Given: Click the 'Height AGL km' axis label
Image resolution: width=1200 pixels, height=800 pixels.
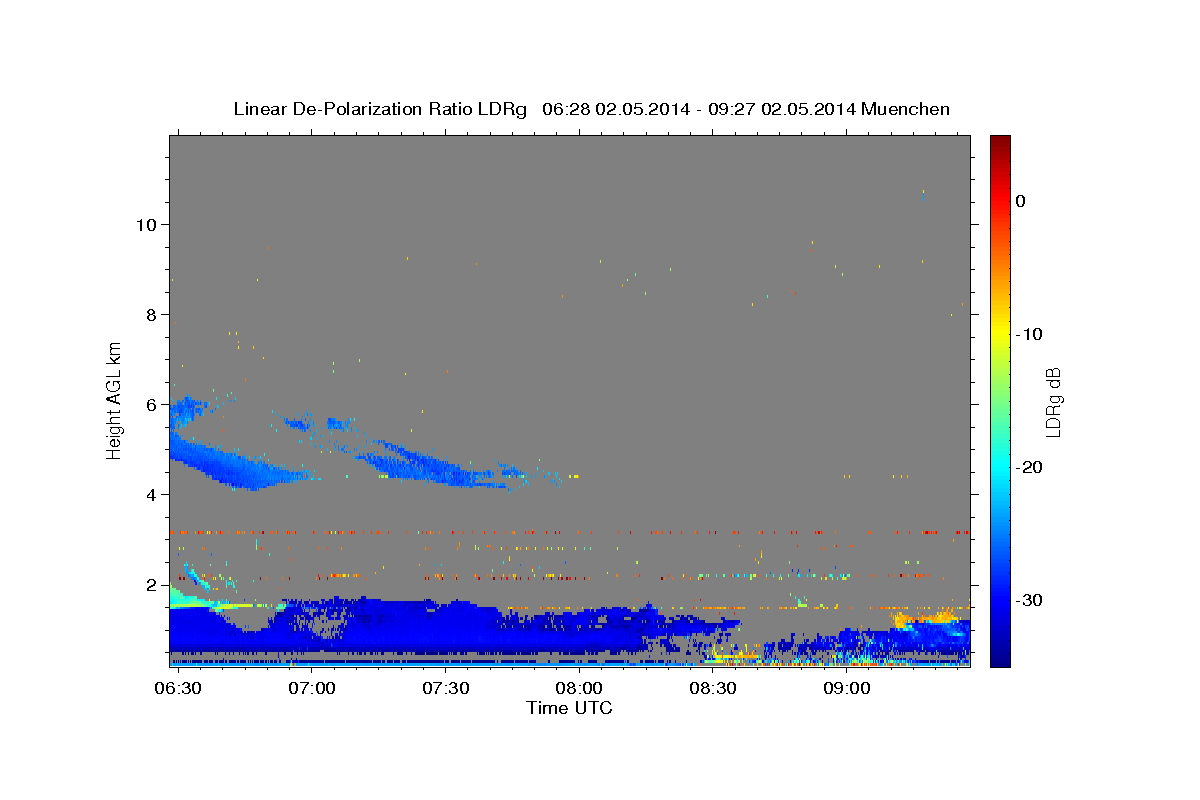Looking at the screenshot, I should tap(115, 400).
